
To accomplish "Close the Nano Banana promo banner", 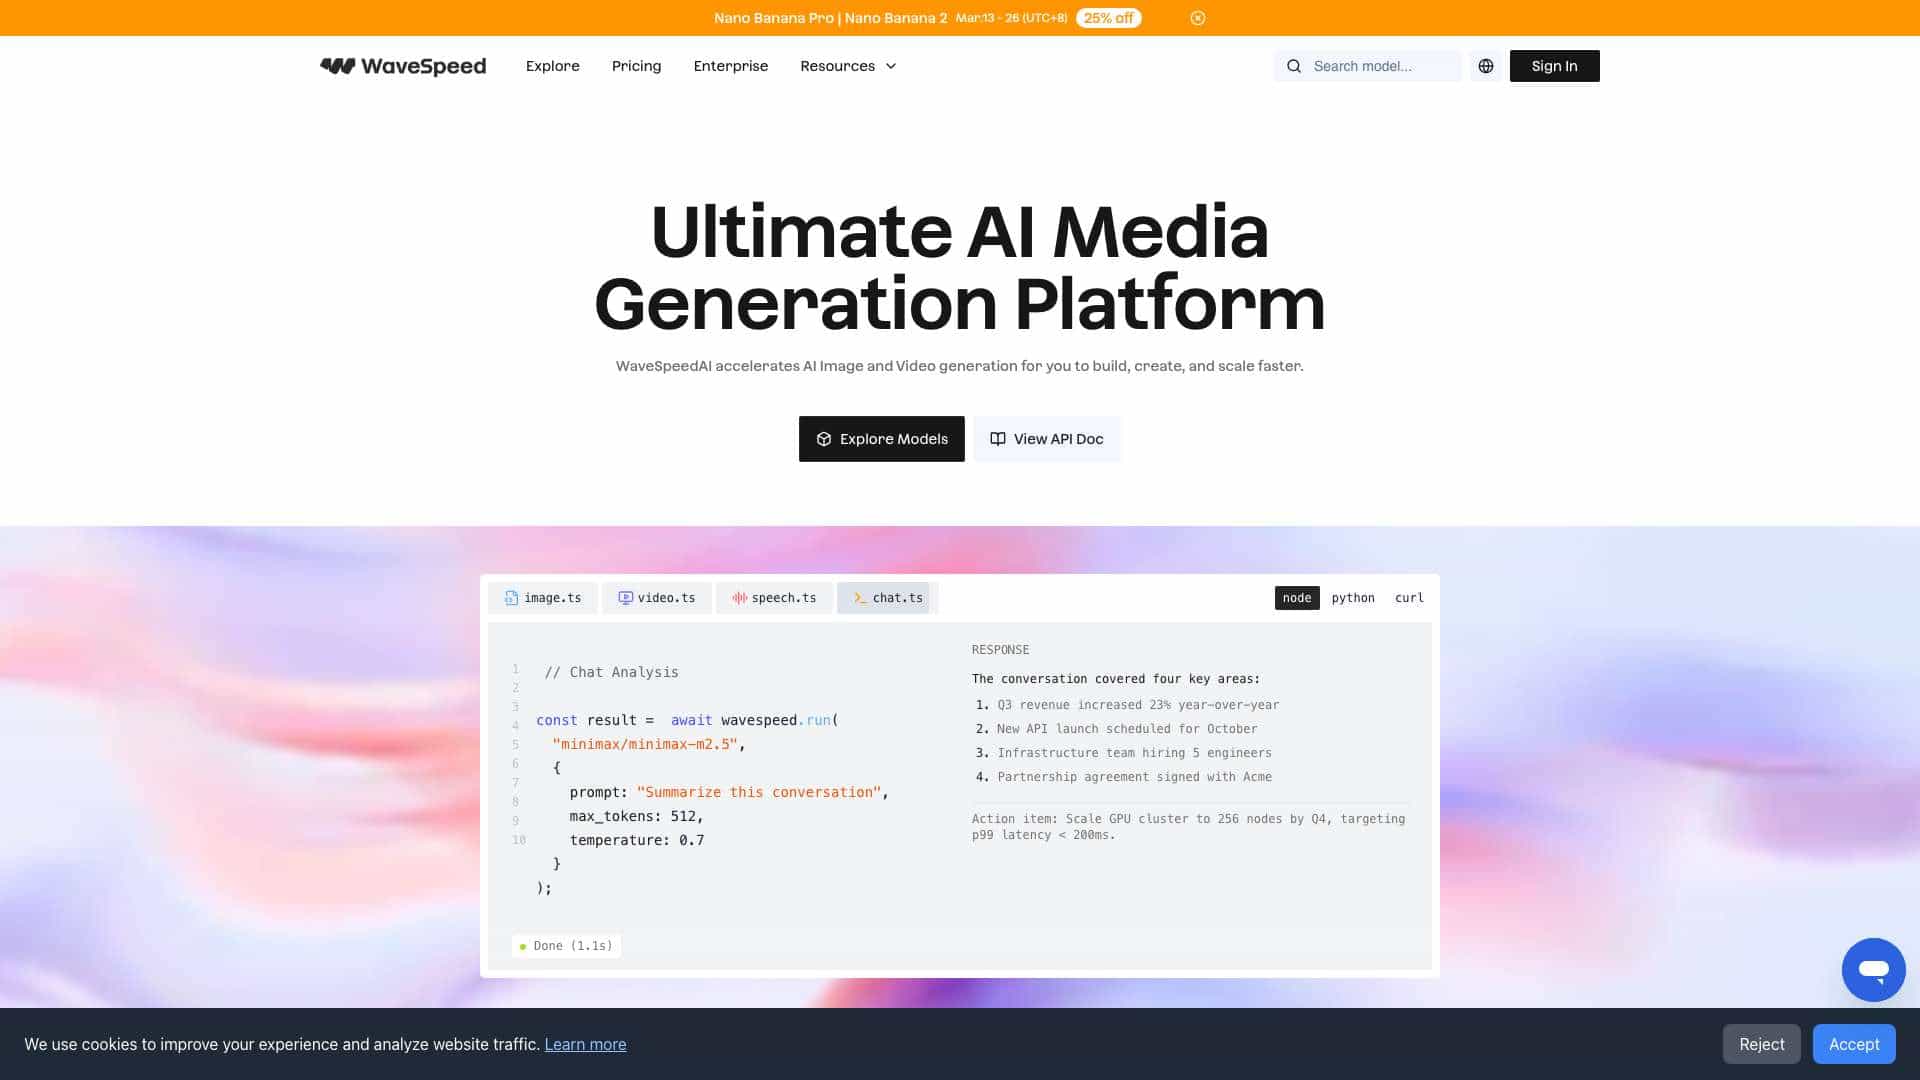I will point(1198,18).
